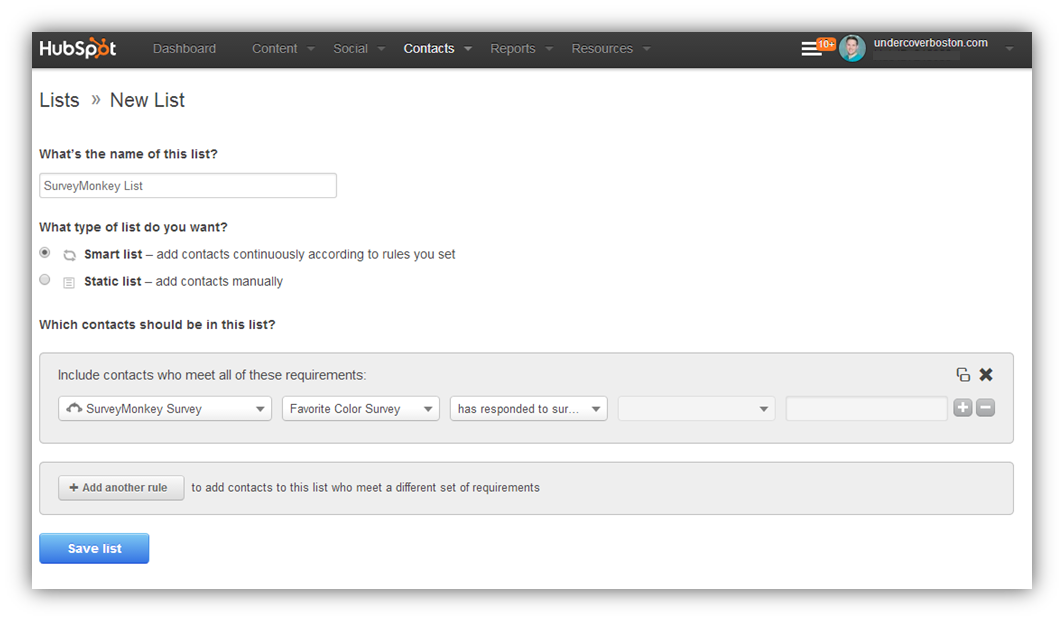Image resolution: width=1064 pixels, height=621 pixels.
Task: Click the user profile avatar
Action: (x=852, y=48)
